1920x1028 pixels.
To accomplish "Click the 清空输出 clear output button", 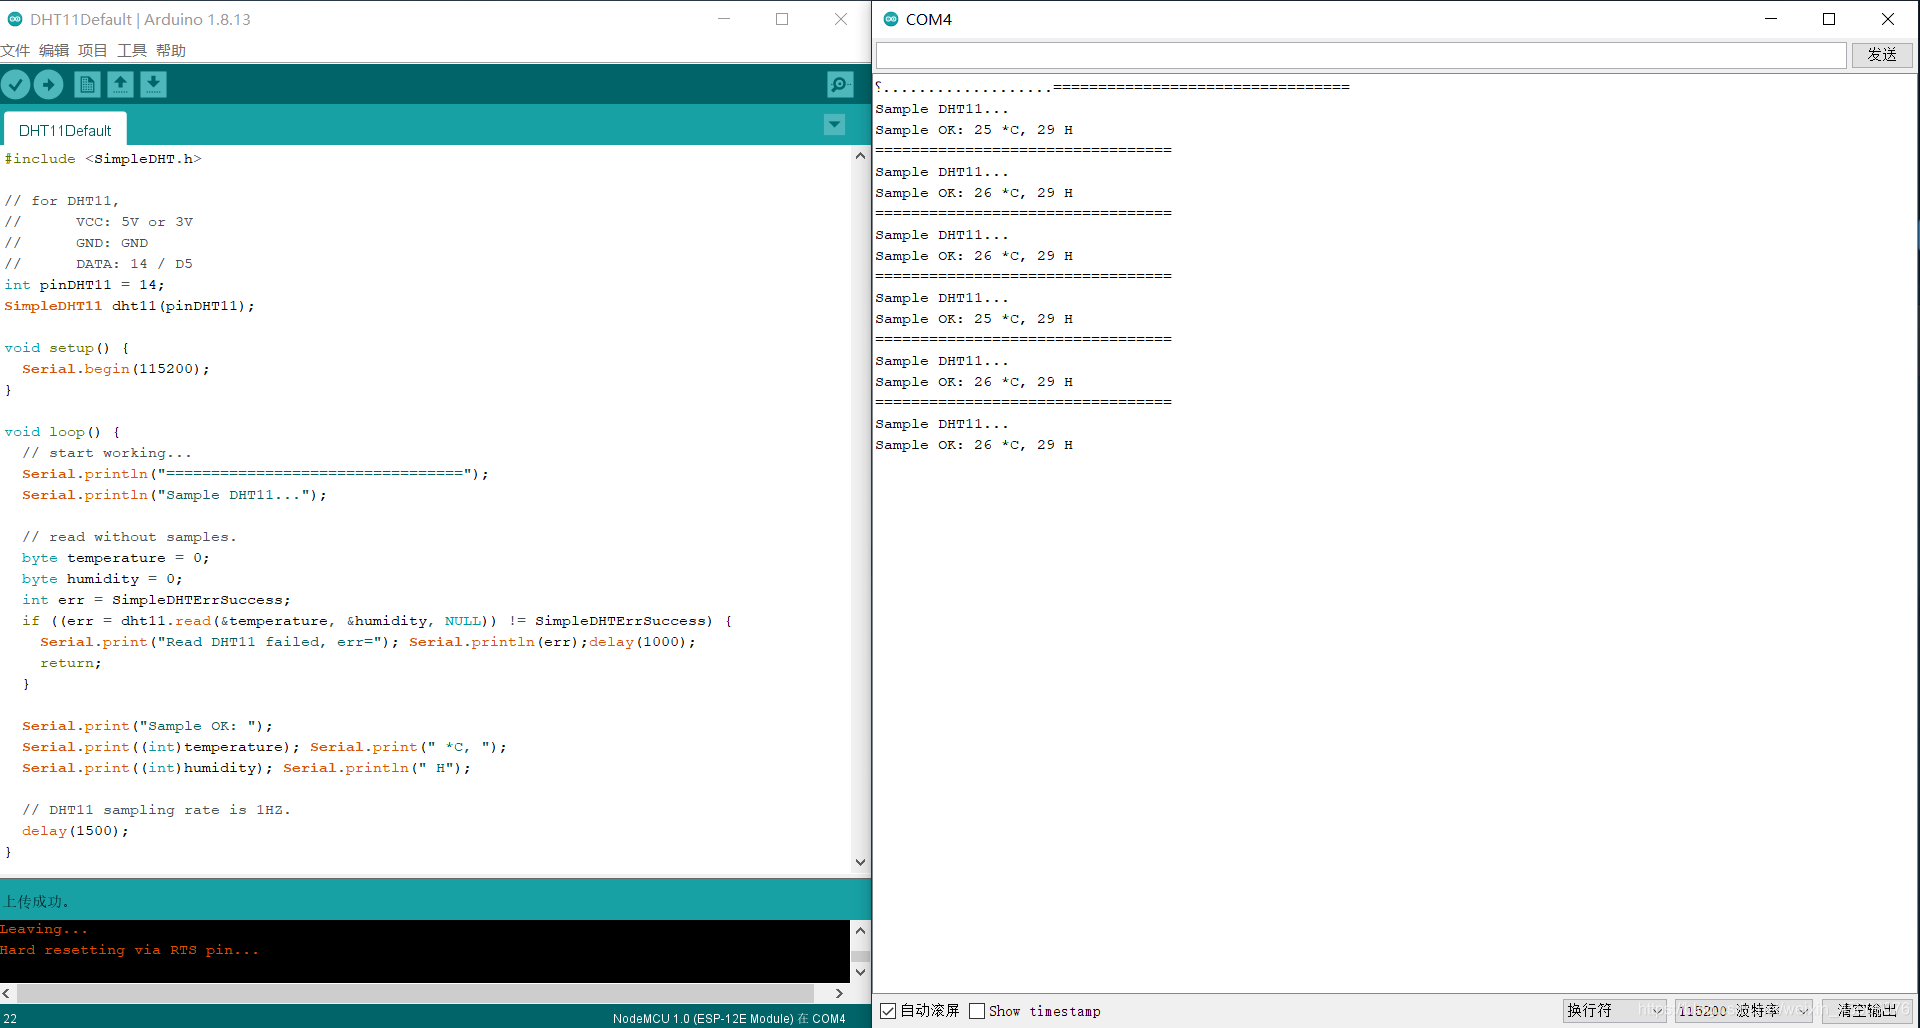I will pos(1866,1011).
